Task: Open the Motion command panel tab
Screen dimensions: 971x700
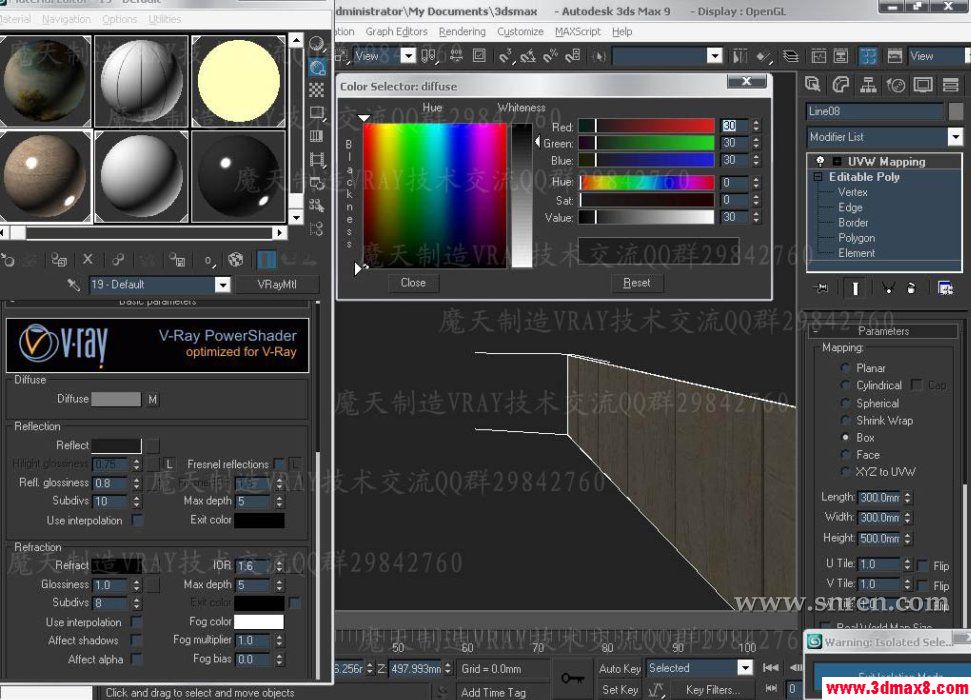Action: click(895, 84)
